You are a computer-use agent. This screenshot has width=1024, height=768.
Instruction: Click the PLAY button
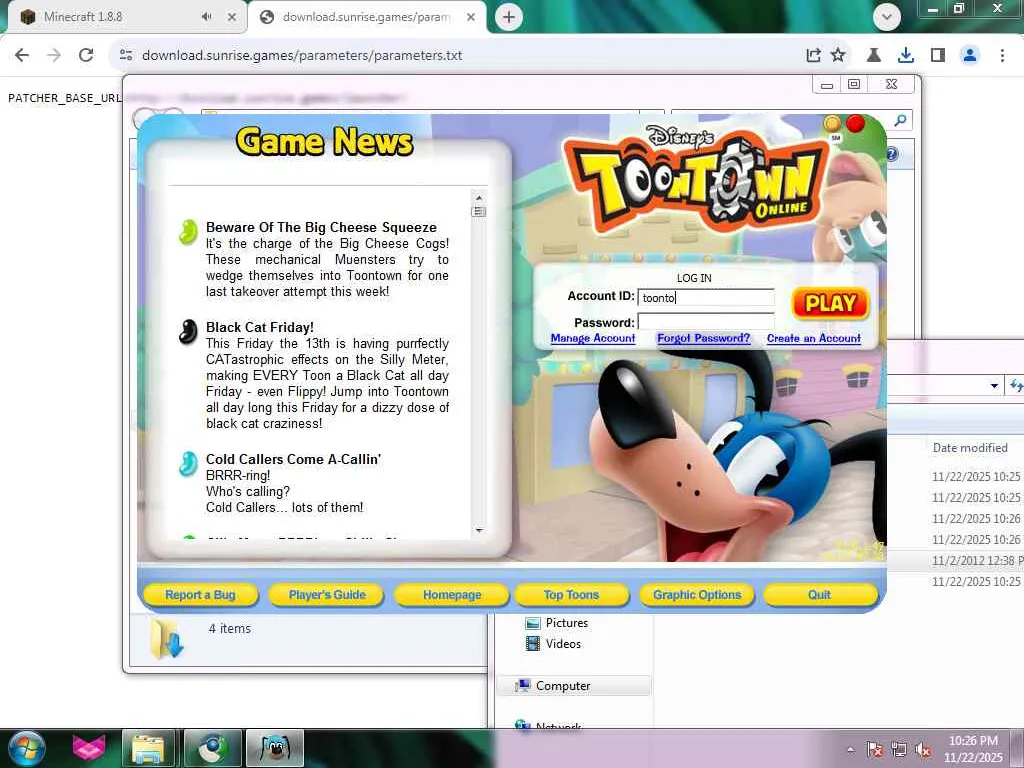[x=830, y=304]
